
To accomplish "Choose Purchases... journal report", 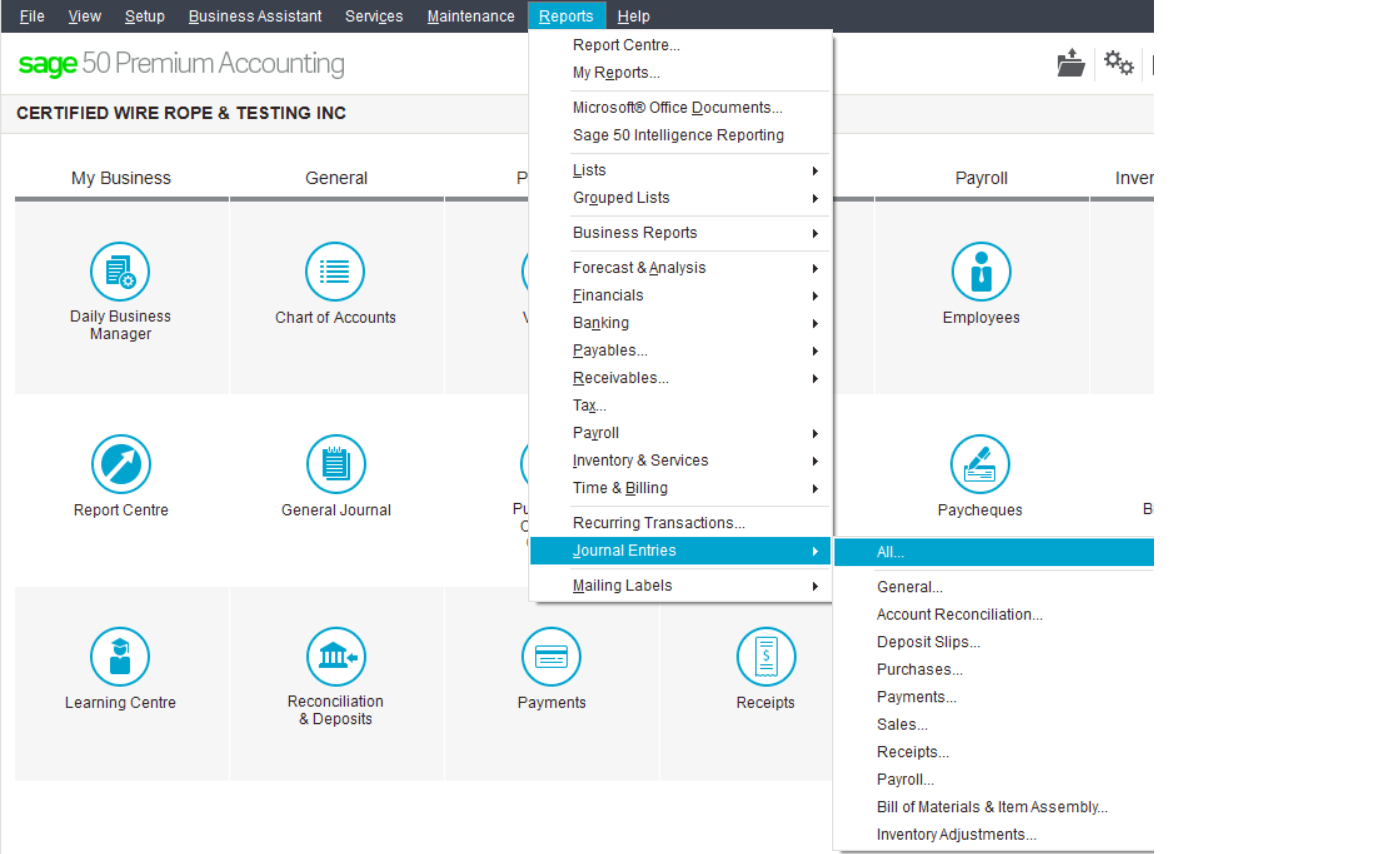I will (x=994, y=670).
